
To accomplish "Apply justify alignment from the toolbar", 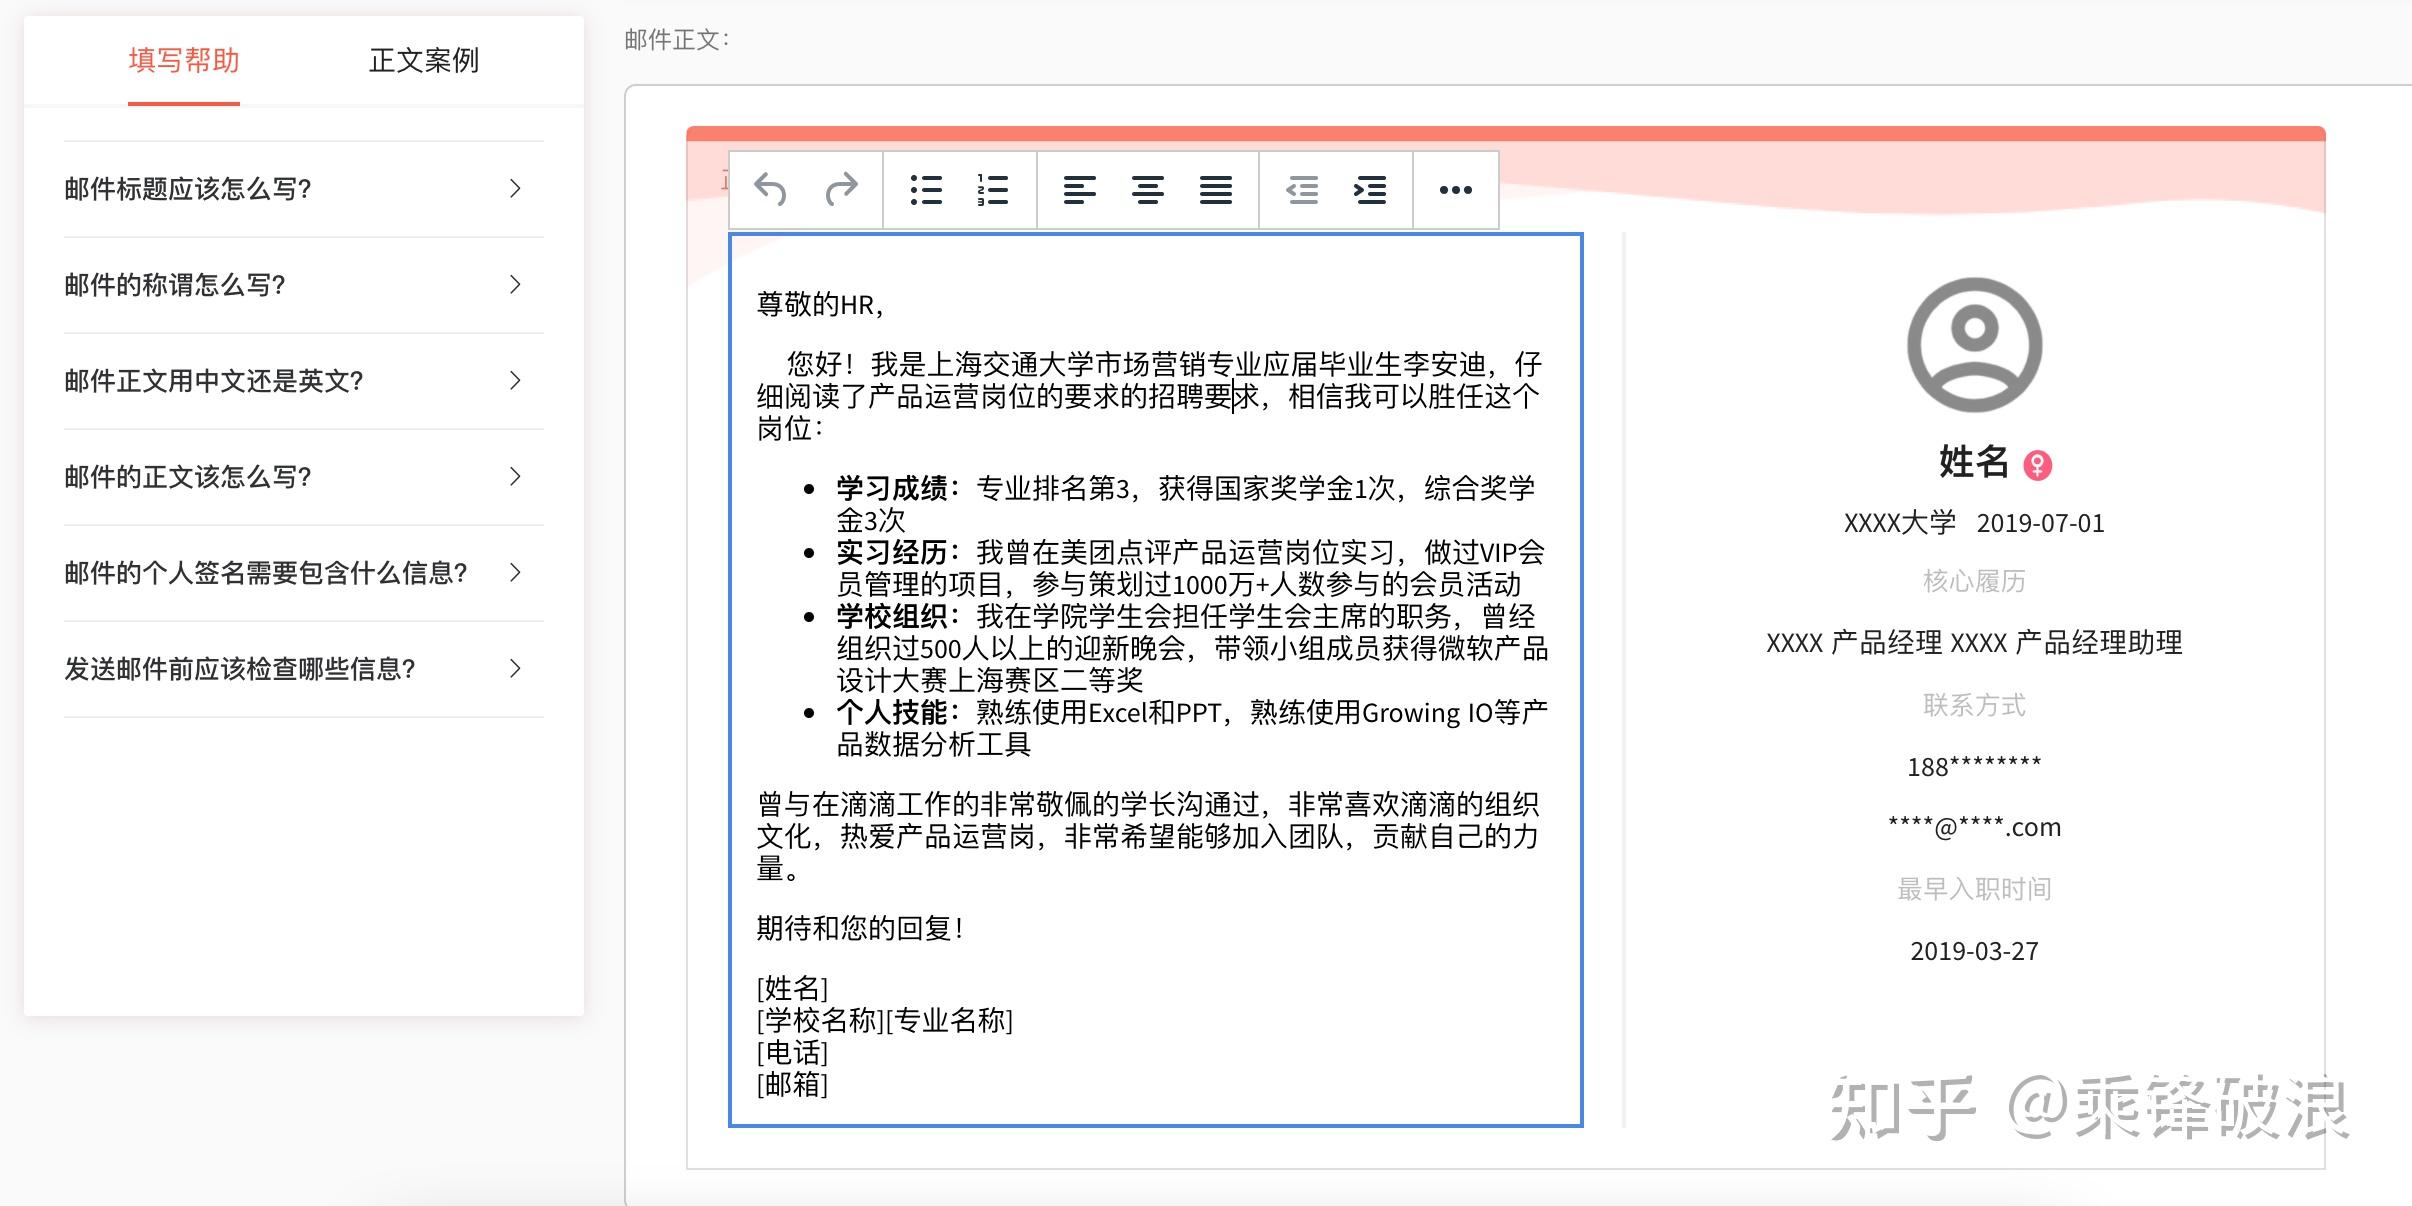I will pyautogui.click(x=1216, y=189).
